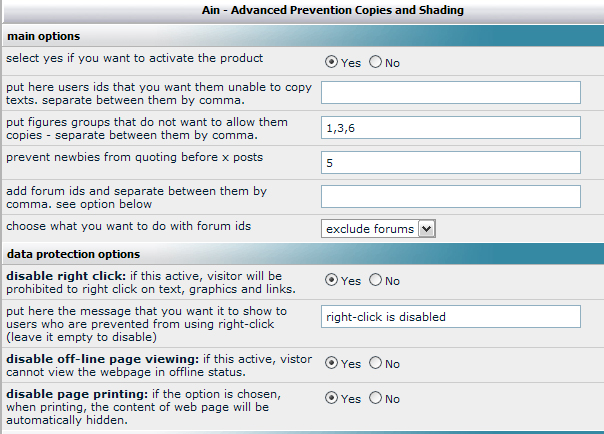Focus the right-click disabled message field

pyautogui.click(x=451, y=316)
